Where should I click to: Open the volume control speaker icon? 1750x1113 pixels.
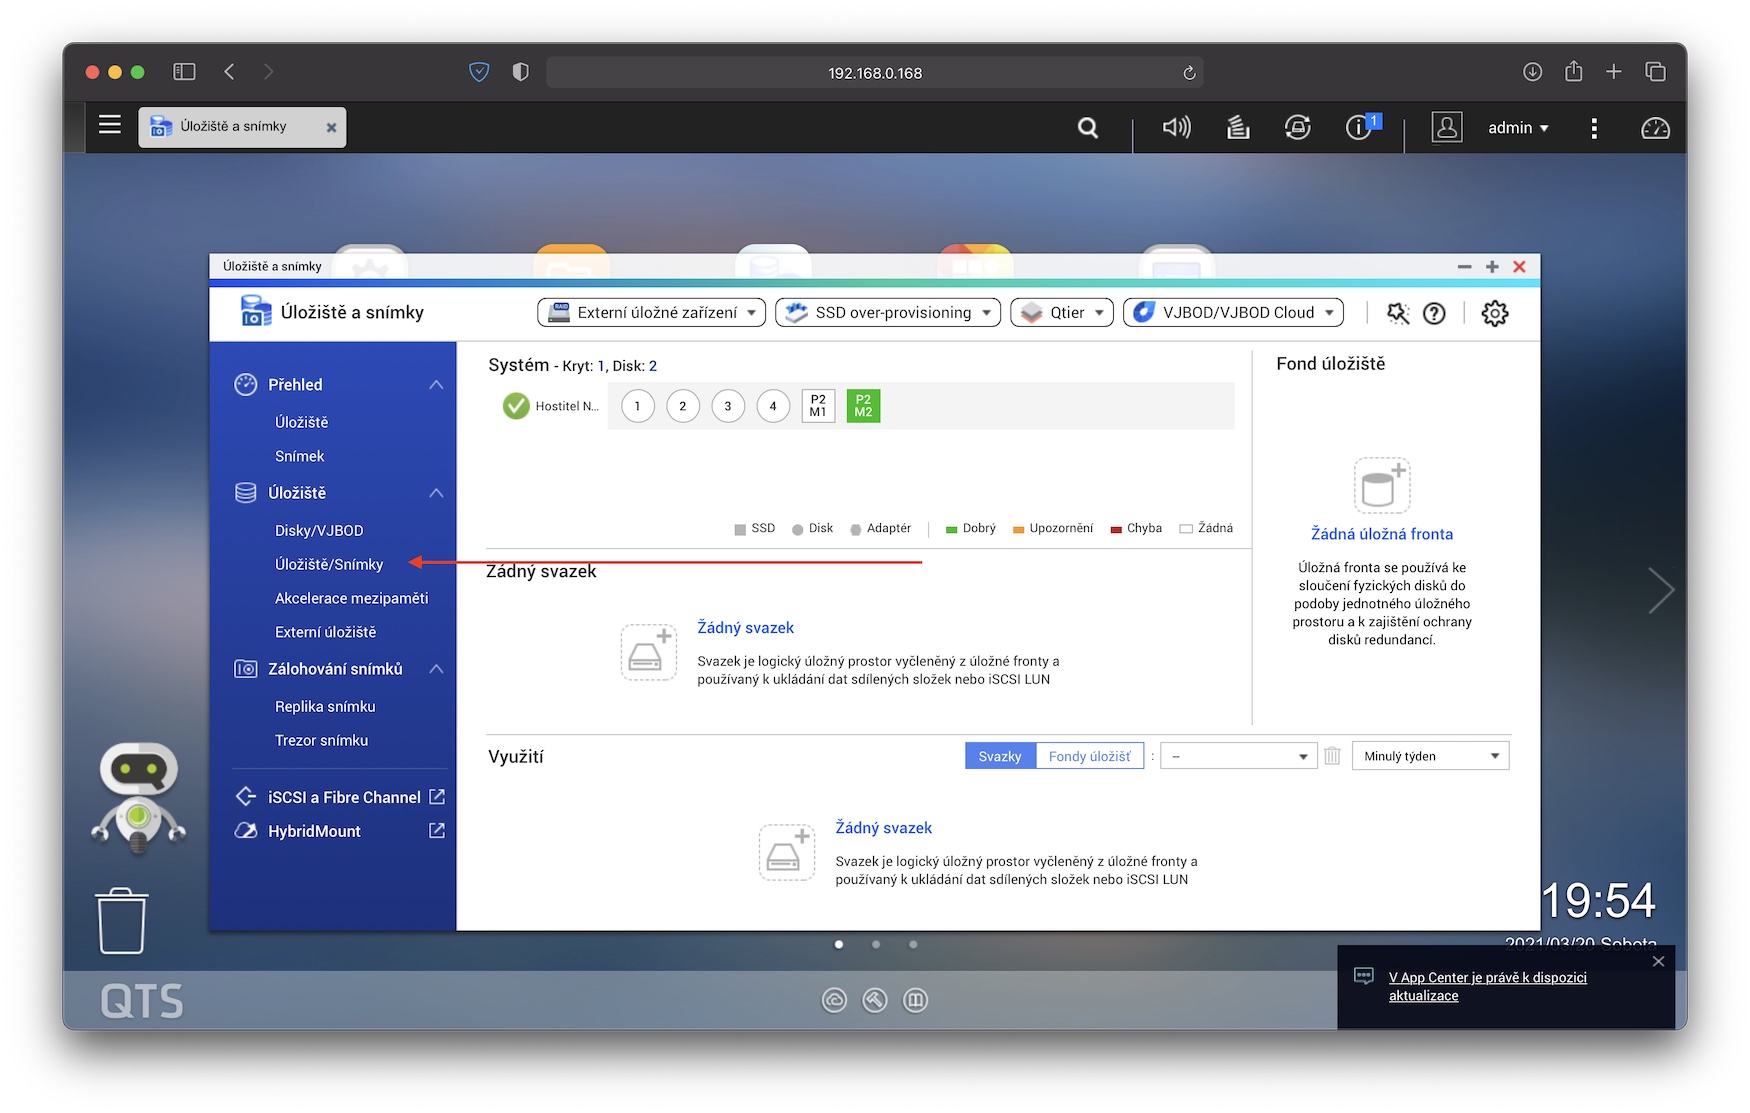(x=1176, y=127)
